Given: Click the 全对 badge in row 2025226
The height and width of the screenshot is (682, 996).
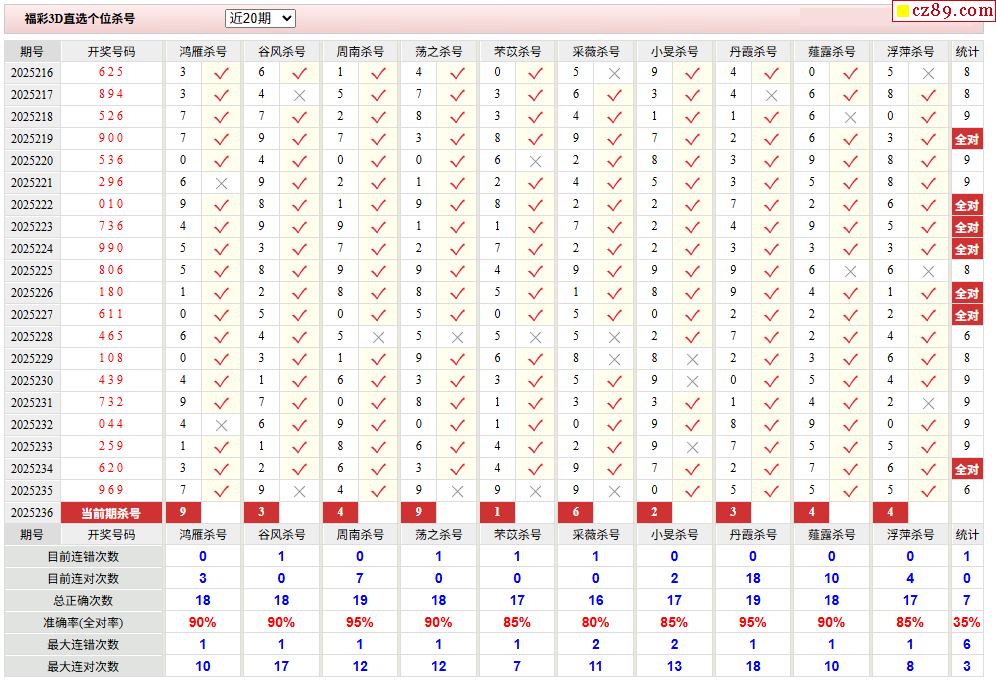Looking at the screenshot, I should point(967,293).
